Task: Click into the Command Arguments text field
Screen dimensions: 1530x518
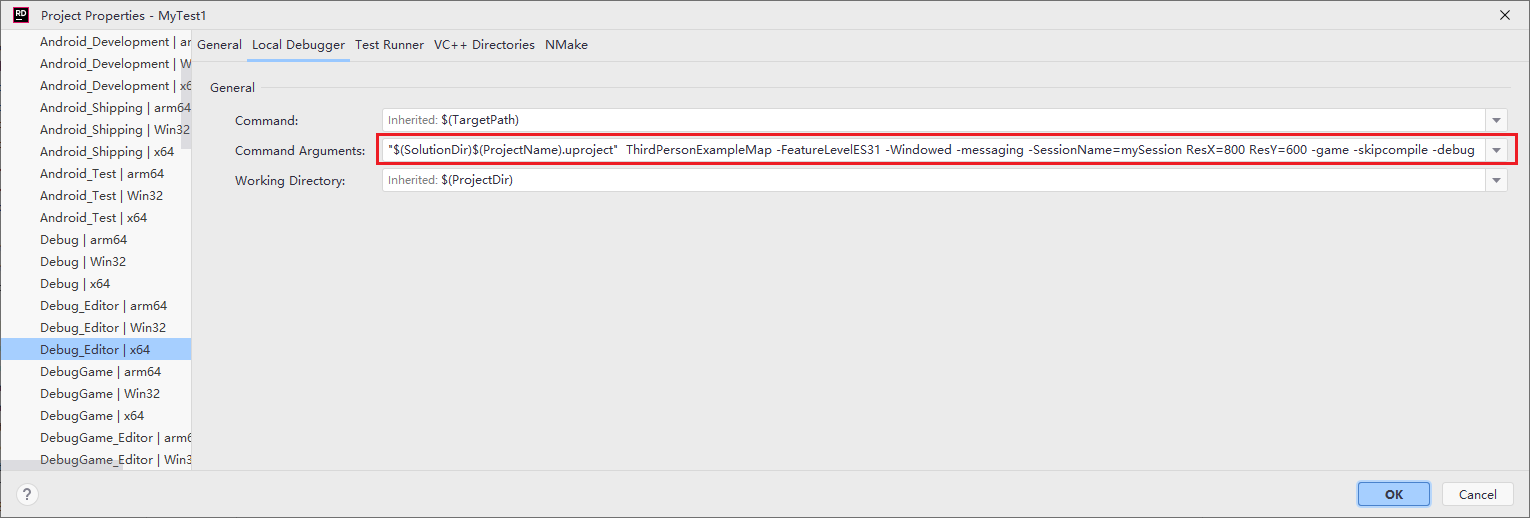Action: tap(934, 150)
